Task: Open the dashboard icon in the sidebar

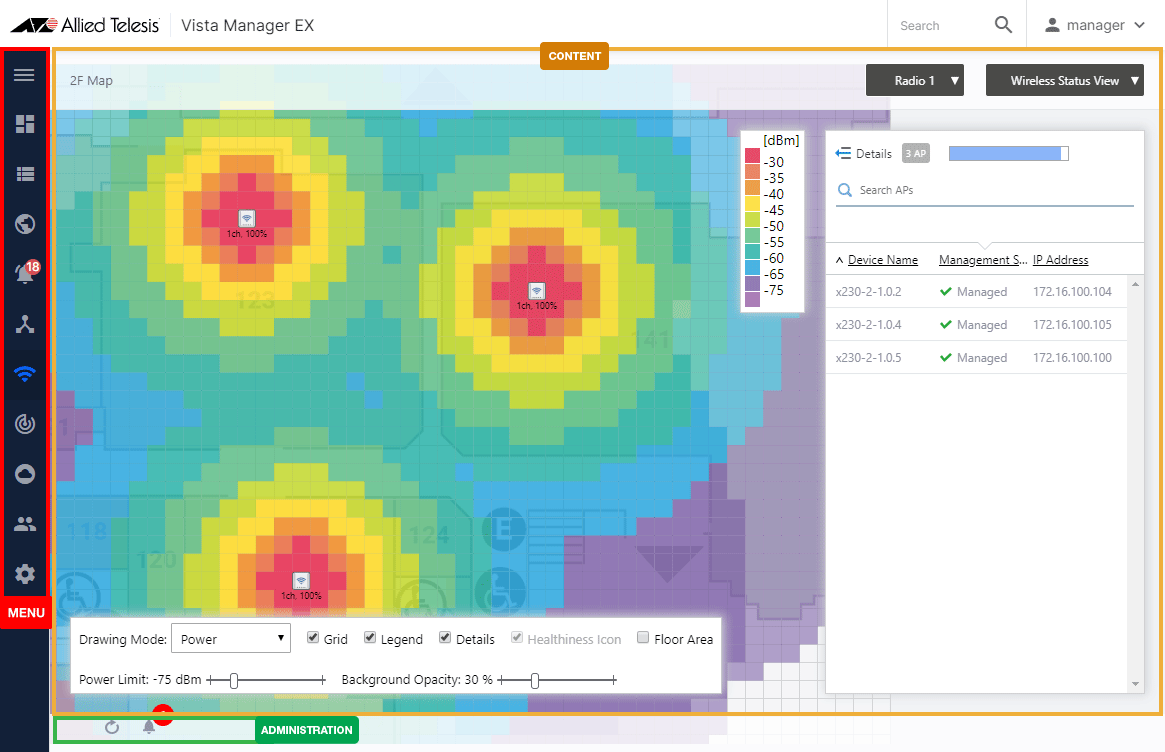Action: point(25,124)
